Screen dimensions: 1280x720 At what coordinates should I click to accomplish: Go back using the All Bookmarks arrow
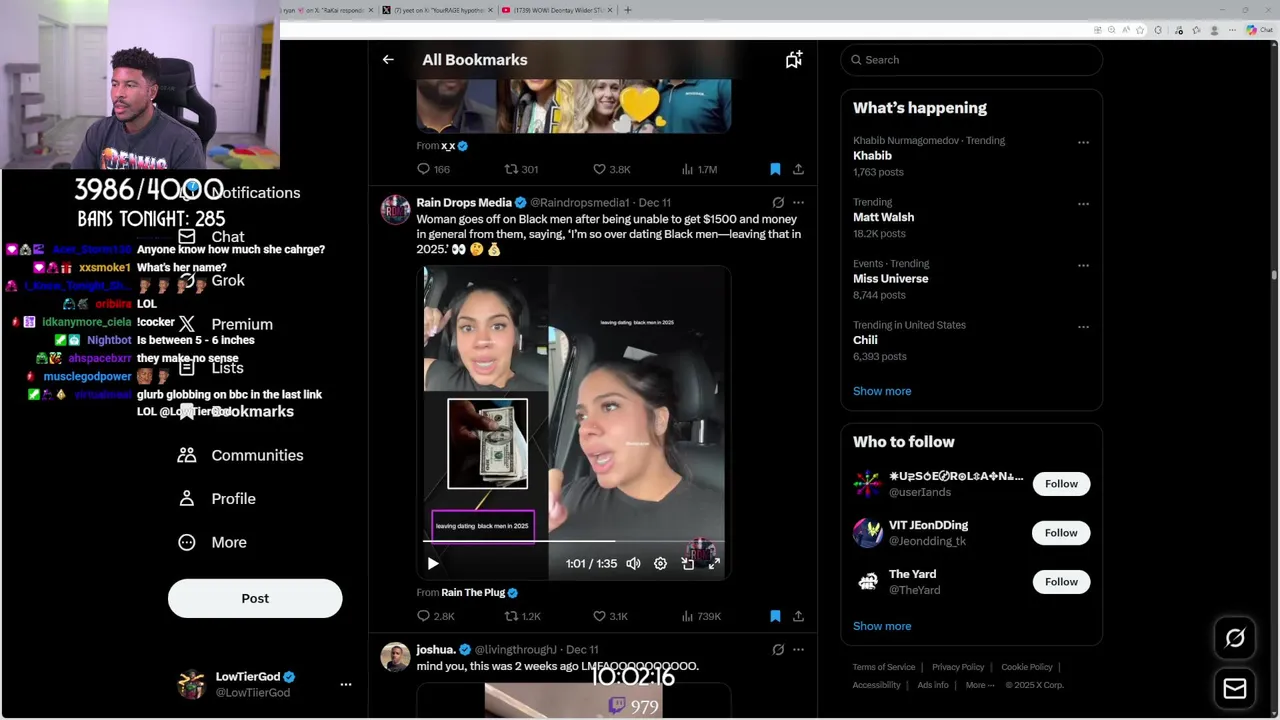(388, 60)
